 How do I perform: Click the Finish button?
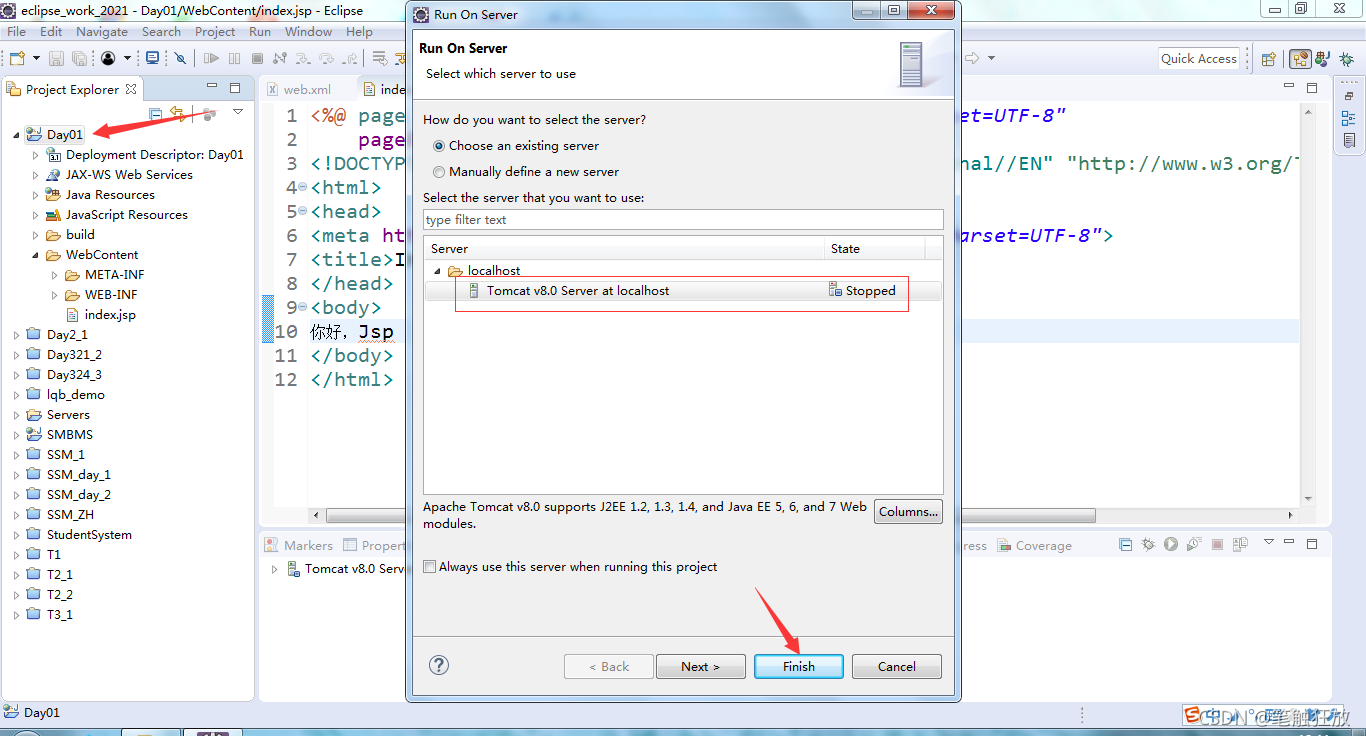pos(799,667)
